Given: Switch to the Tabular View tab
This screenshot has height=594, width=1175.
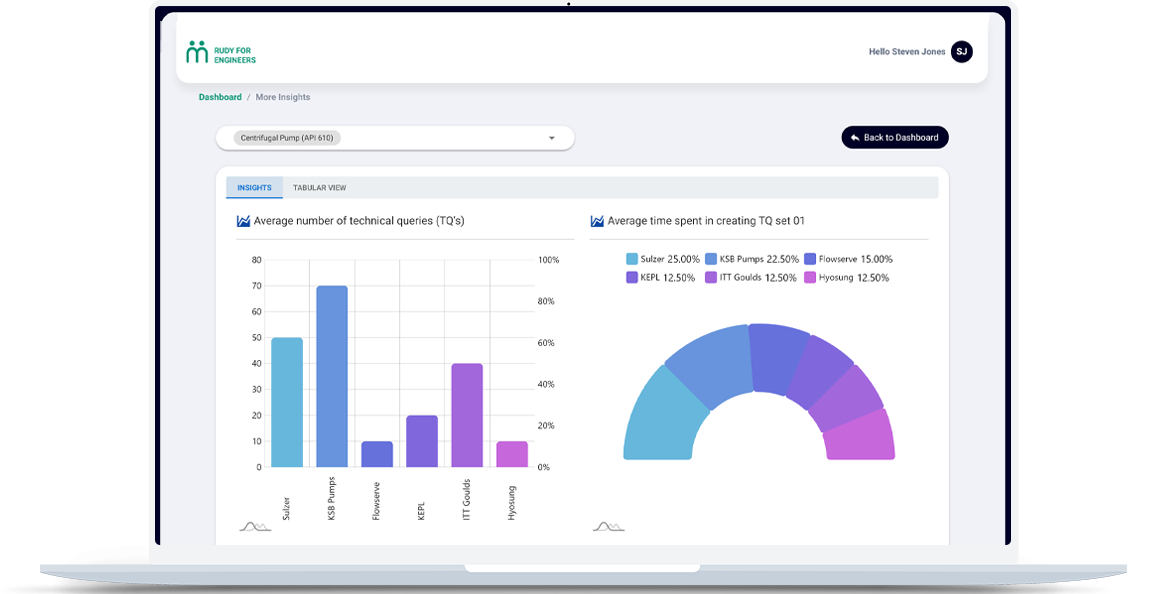Looking at the screenshot, I should tap(319, 188).
